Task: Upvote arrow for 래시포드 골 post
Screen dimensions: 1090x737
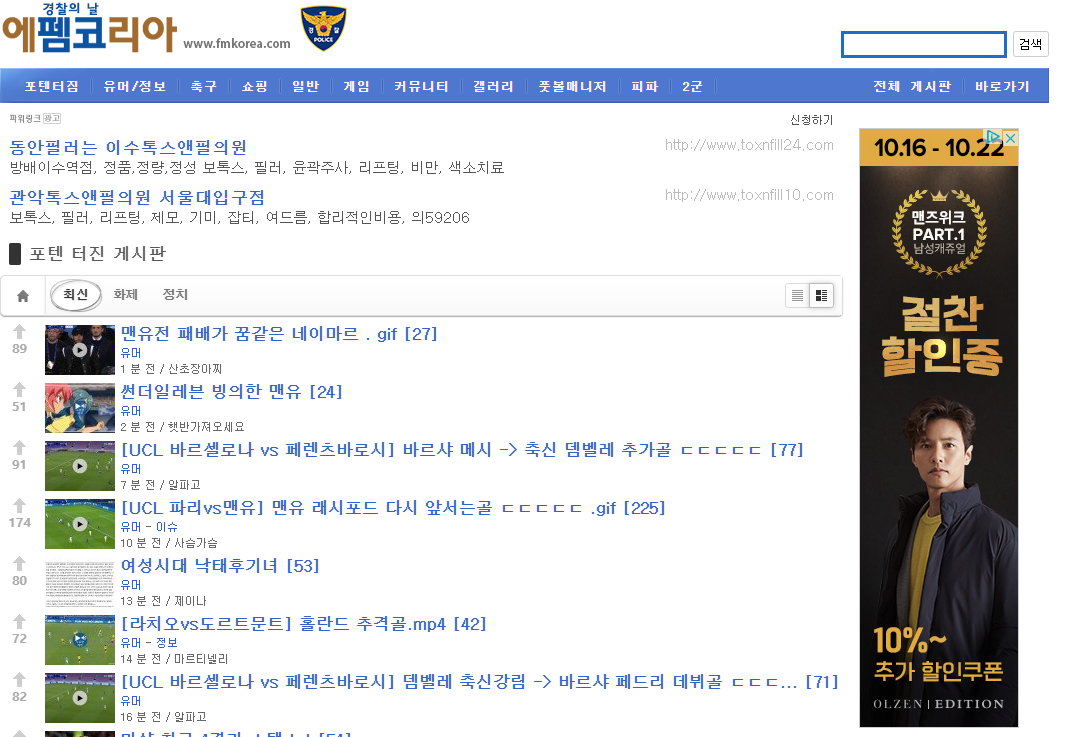Action: point(19,506)
